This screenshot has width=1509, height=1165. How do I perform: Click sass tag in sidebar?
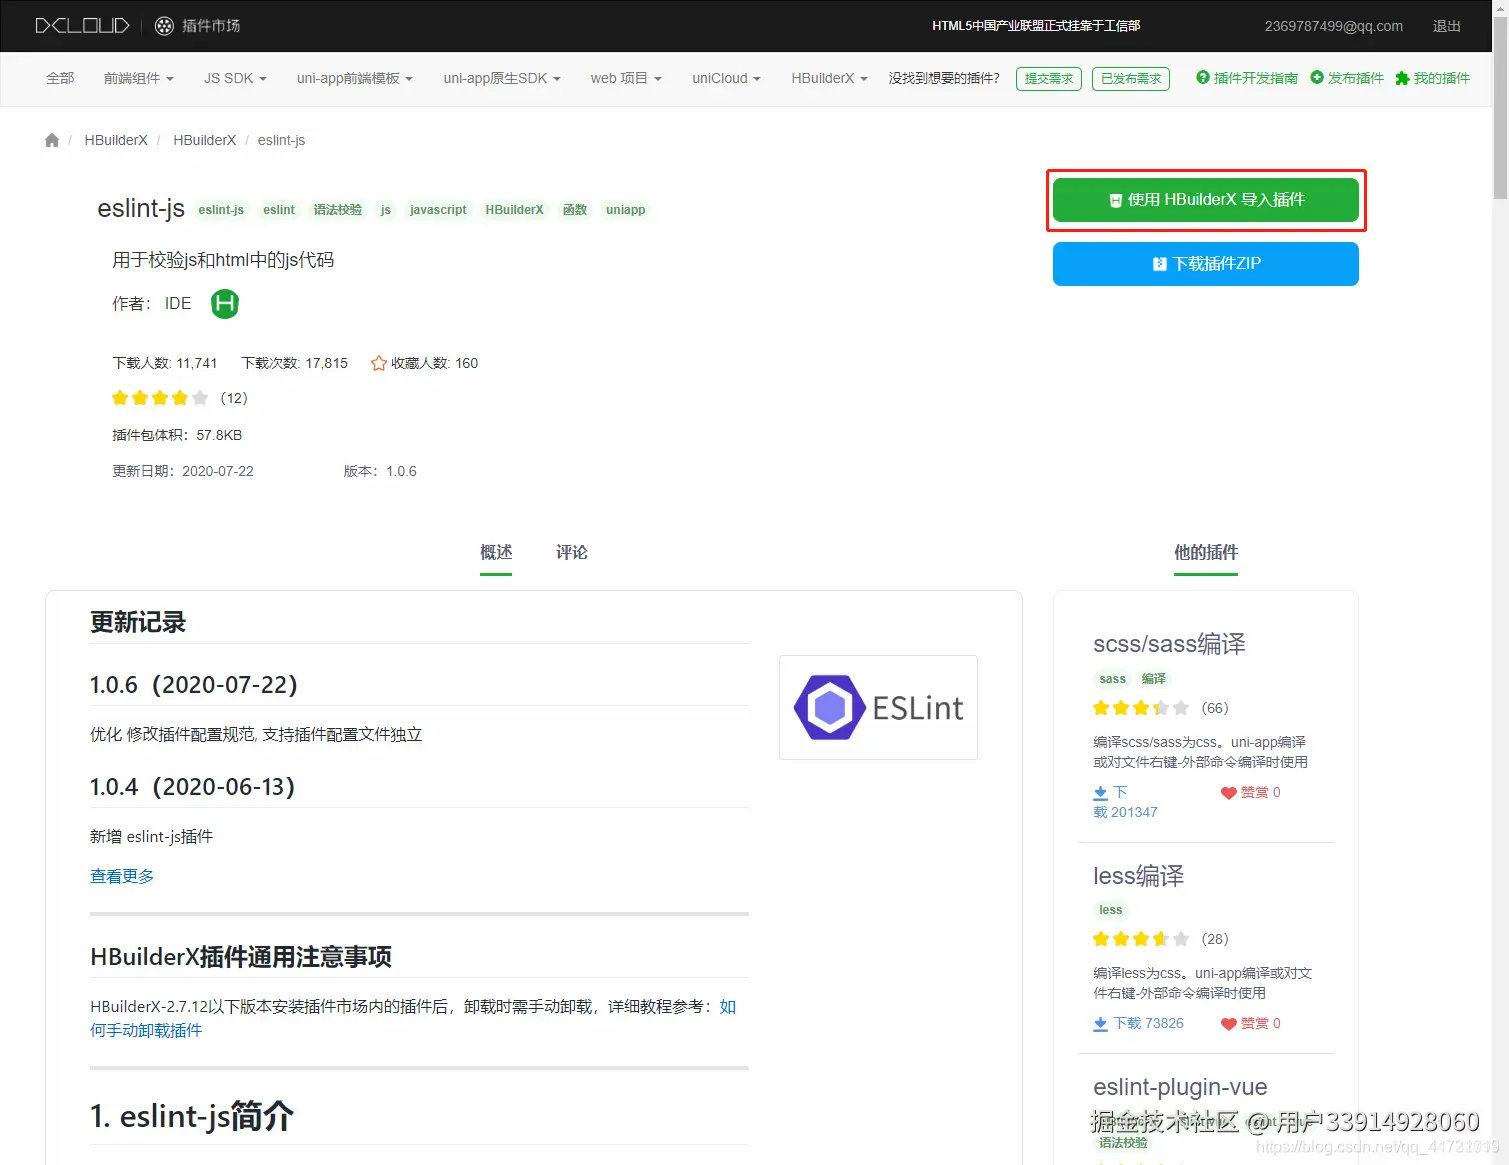1112,679
